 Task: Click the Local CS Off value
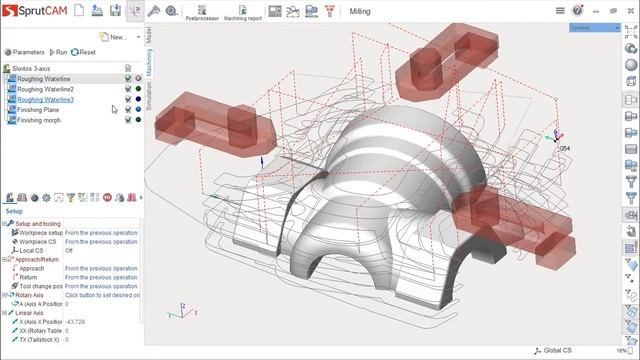click(x=69, y=251)
